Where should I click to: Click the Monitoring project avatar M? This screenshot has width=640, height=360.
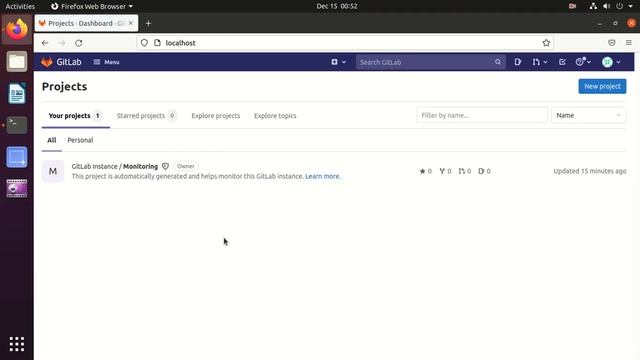[x=53, y=171]
